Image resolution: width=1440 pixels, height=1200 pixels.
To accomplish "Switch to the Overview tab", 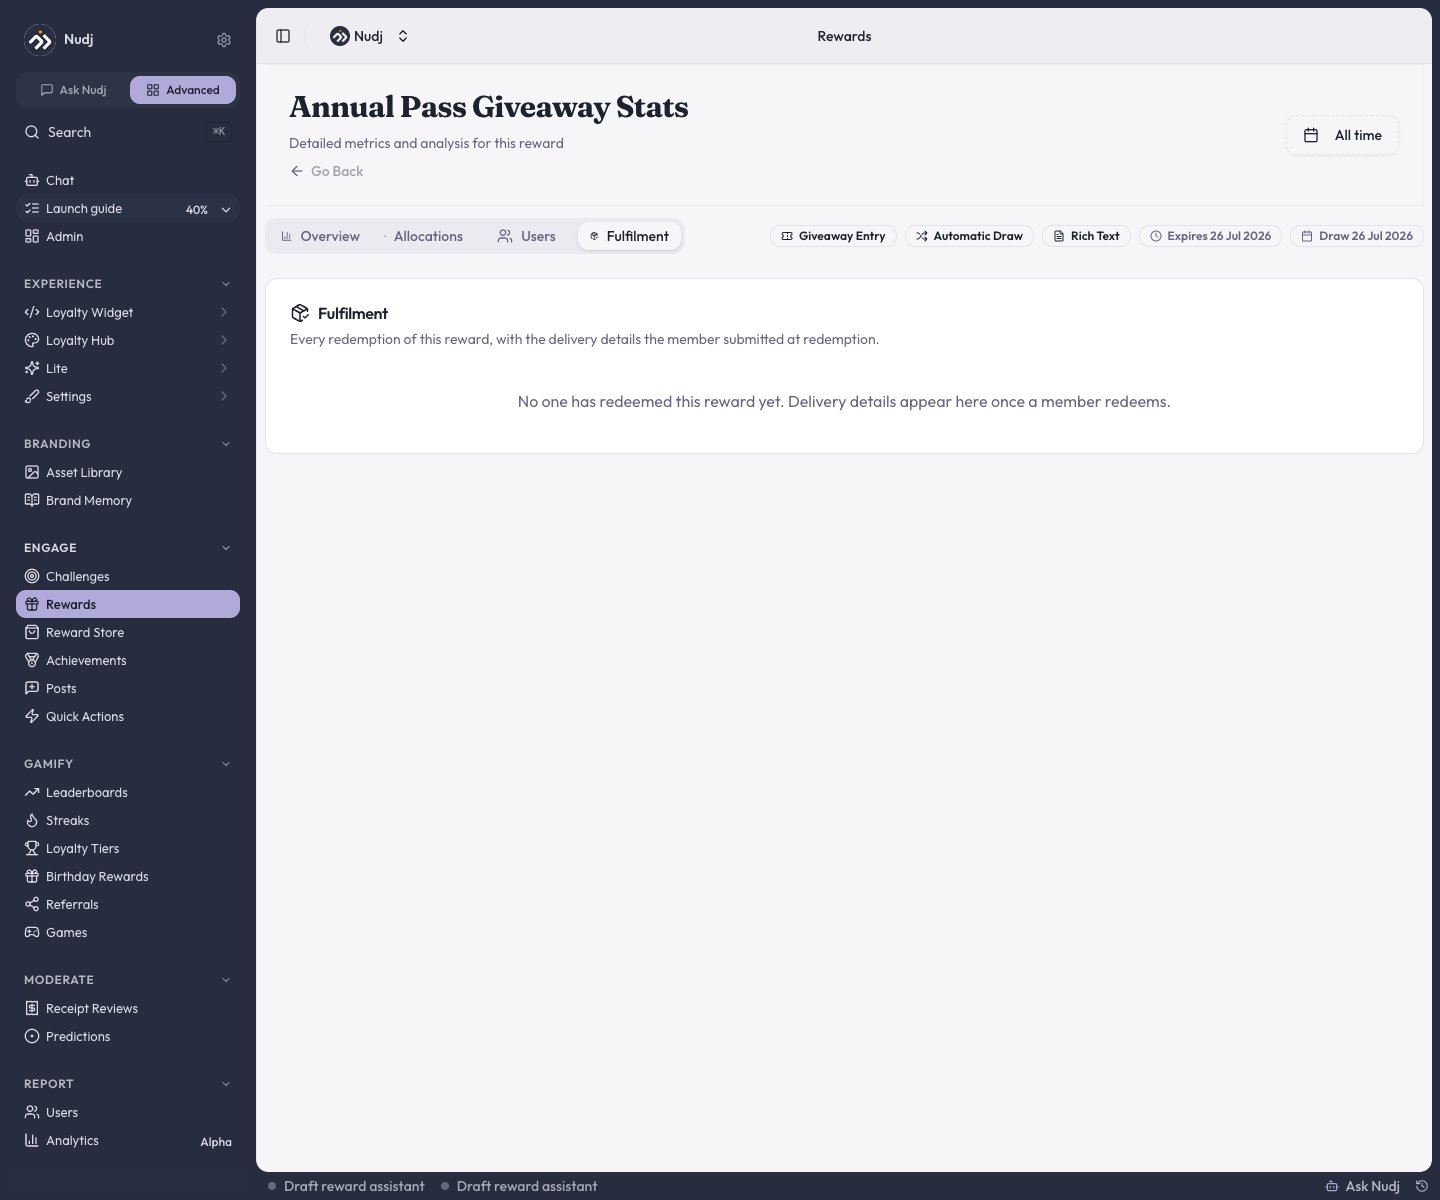I will [320, 236].
